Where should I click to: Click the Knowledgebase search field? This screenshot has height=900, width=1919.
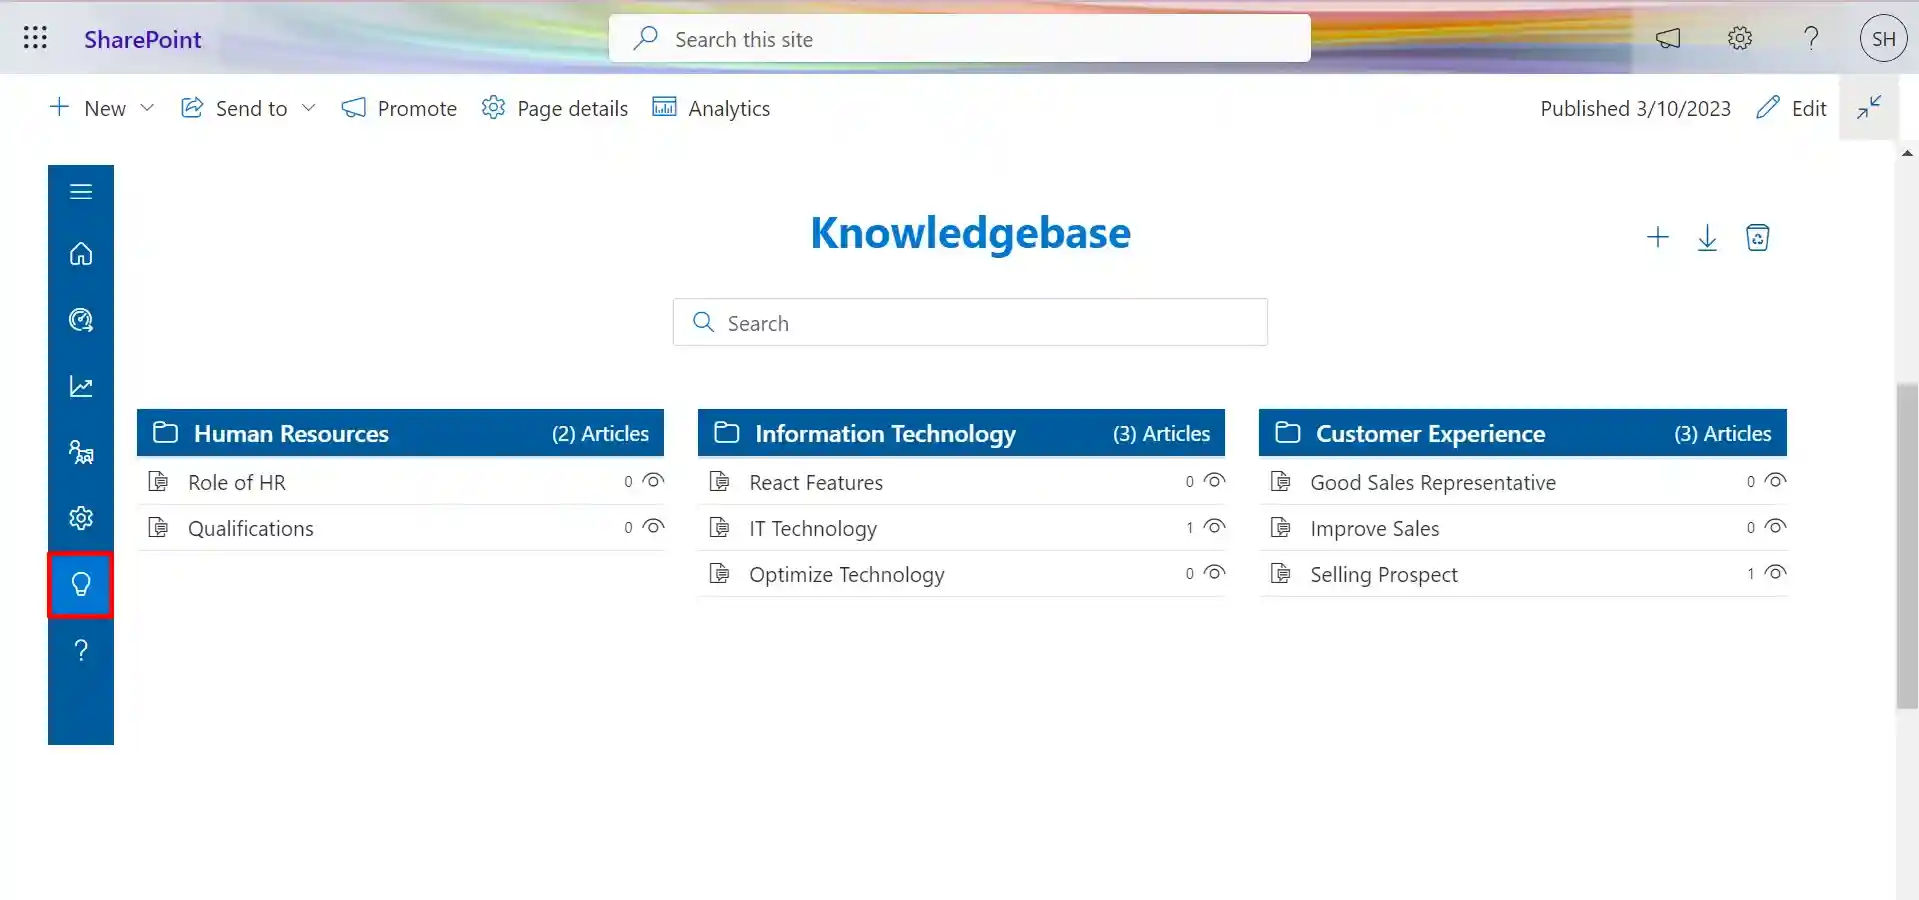pos(970,323)
